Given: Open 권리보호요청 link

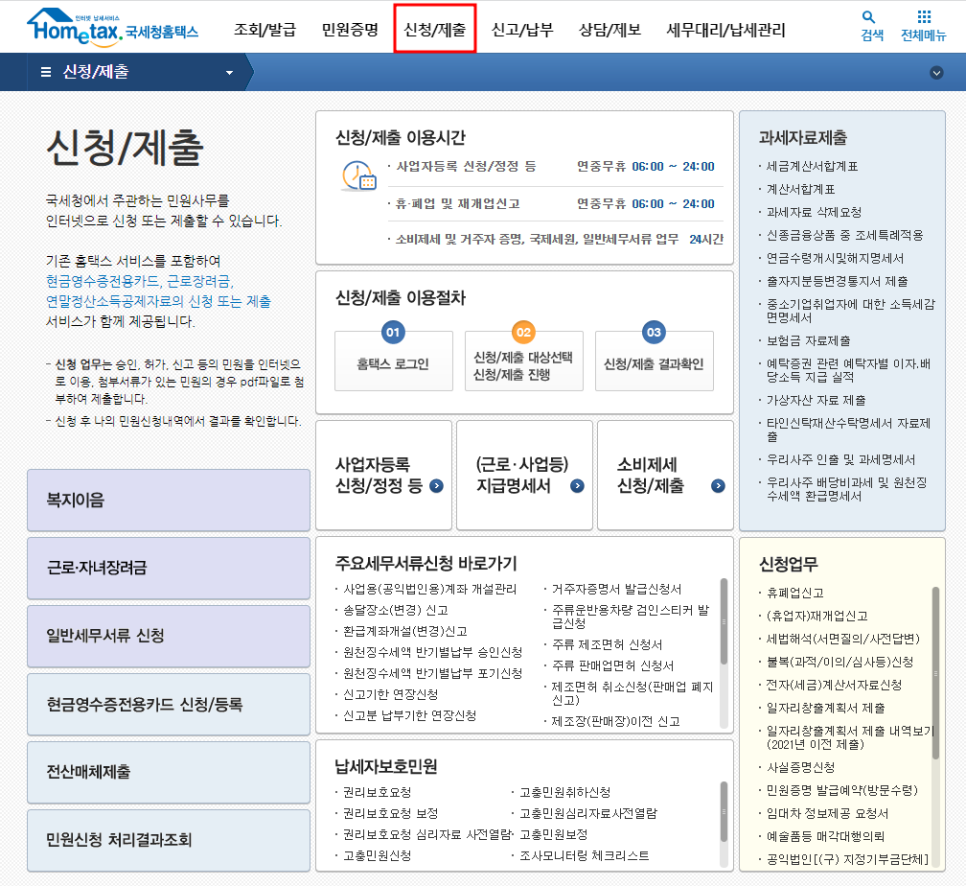Looking at the screenshot, I should click(376, 792).
